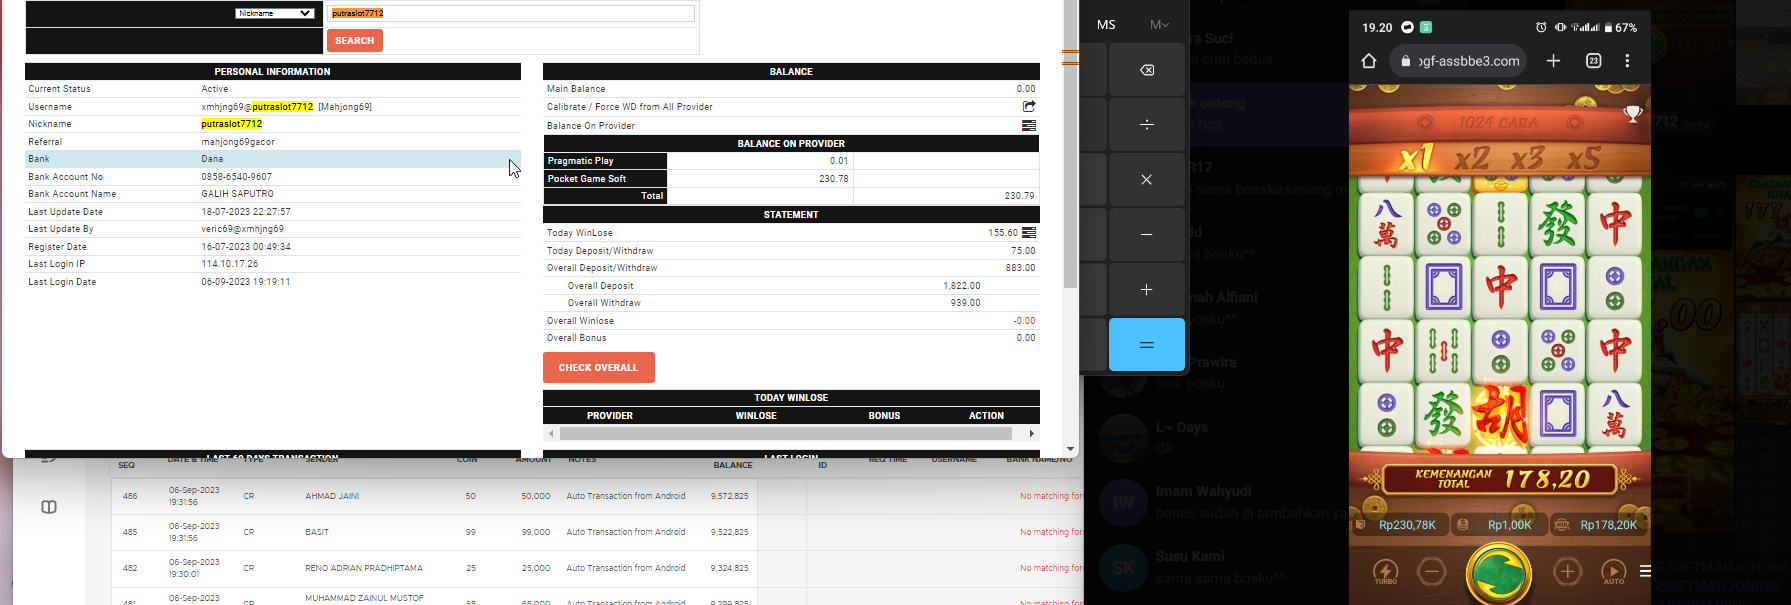Click the CHECK OVERALL button
The width and height of the screenshot is (1791, 605).
coord(598,367)
